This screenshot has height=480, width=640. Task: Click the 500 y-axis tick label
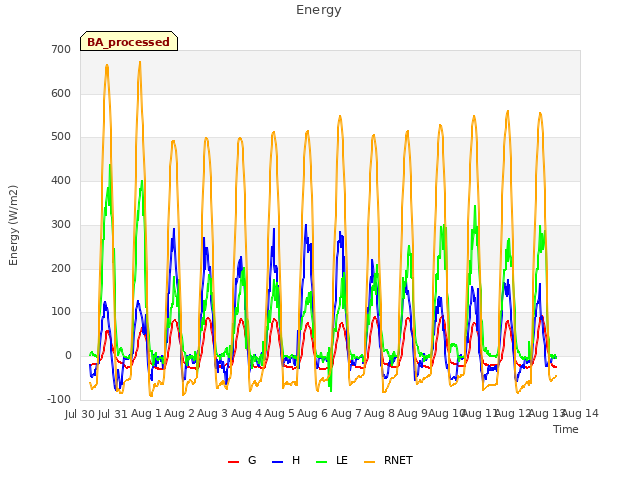click(61, 137)
